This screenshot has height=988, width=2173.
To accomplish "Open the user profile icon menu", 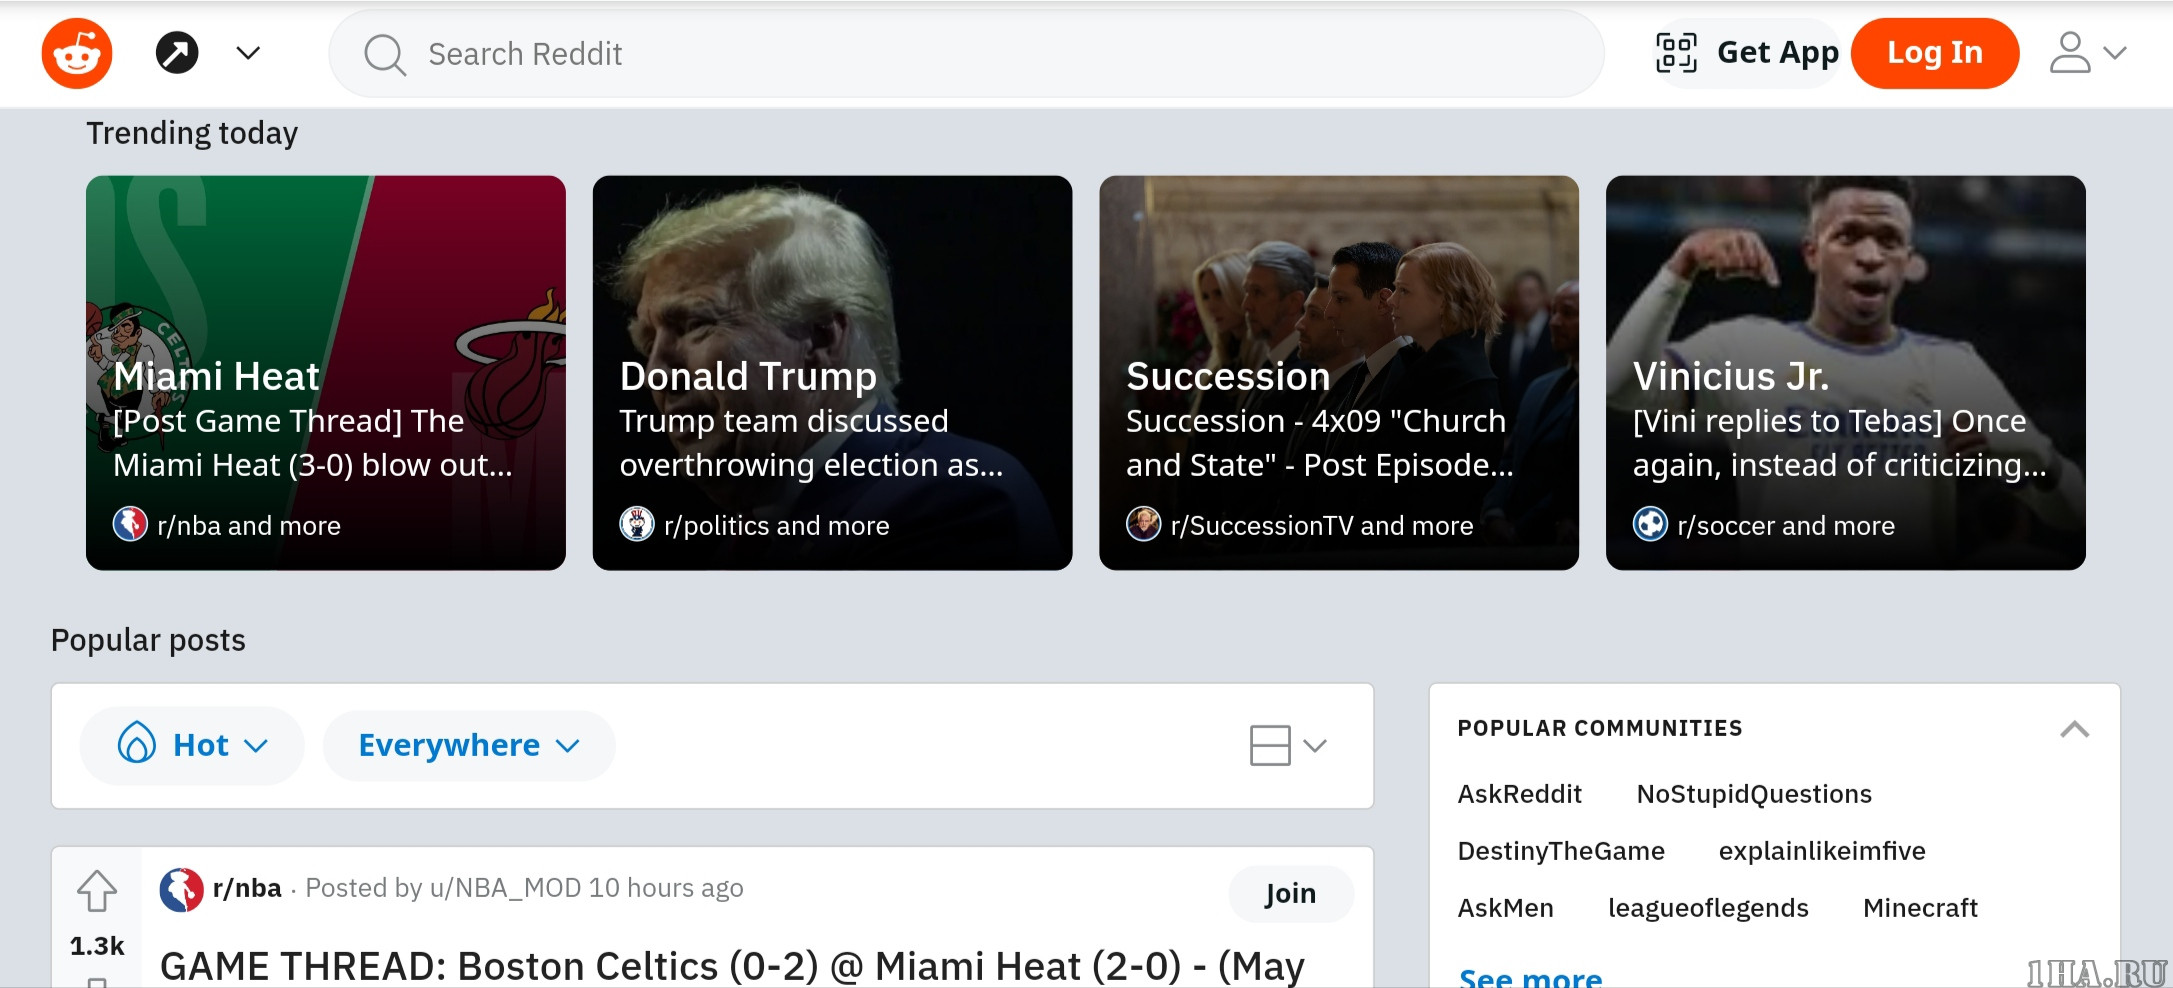I will [x=2087, y=53].
